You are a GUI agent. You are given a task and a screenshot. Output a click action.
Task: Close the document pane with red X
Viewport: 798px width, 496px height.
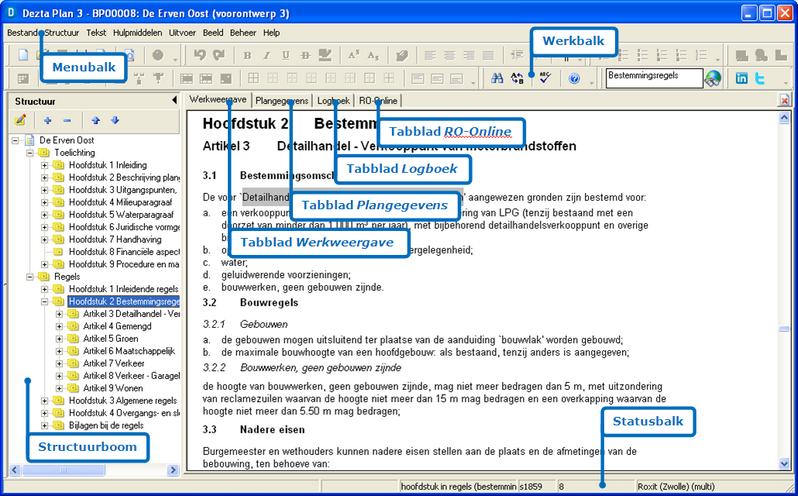(x=784, y=100)
